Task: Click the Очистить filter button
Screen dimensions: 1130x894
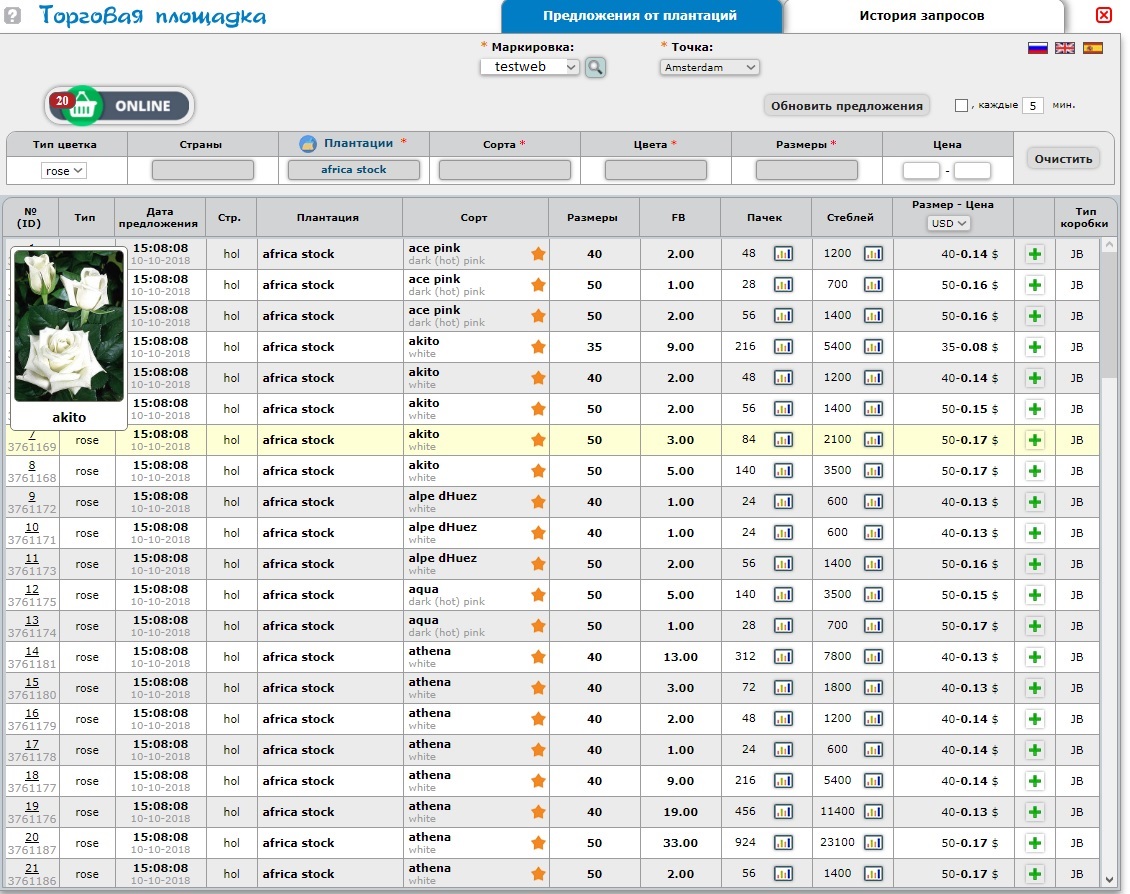Action: pyautogui.click(x=1064, y=159)
